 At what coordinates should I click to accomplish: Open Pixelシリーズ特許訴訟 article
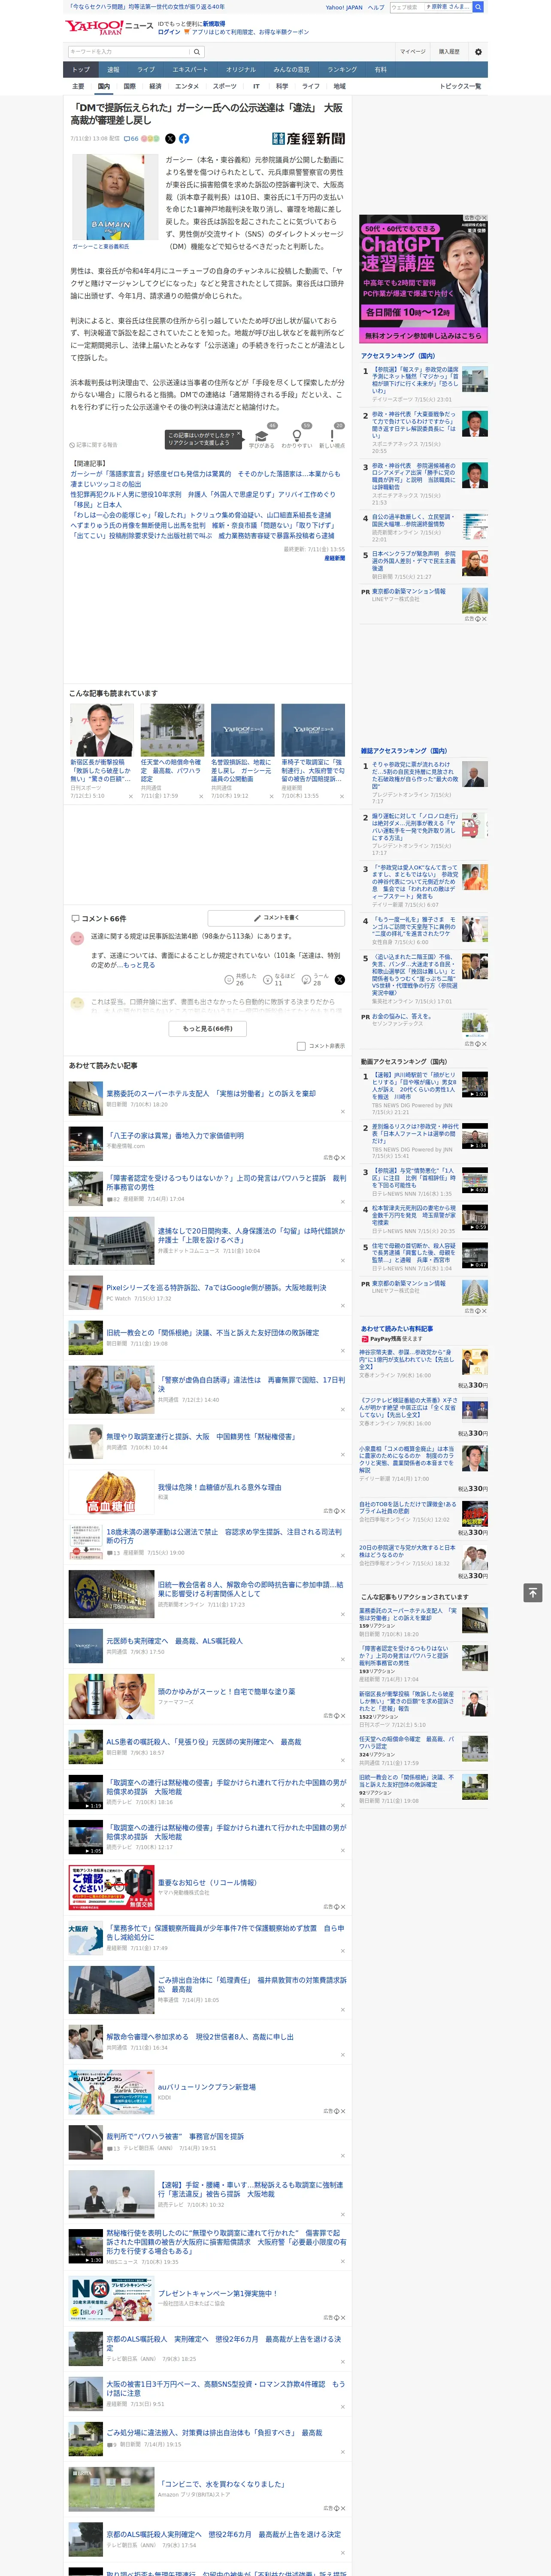pyautogui.click(x=216, y=1287)
